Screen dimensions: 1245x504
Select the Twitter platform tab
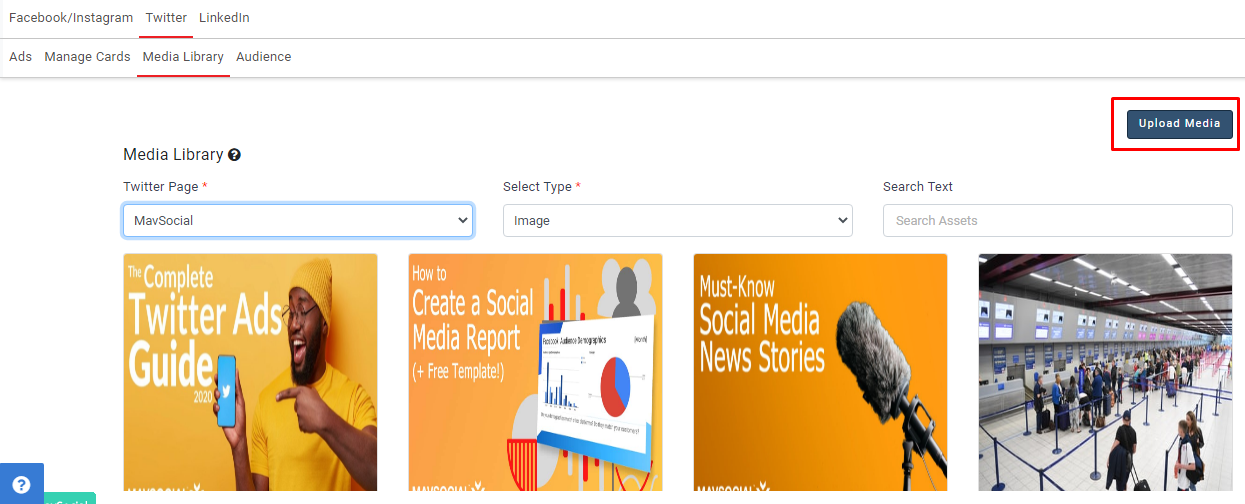pos(166,18)
